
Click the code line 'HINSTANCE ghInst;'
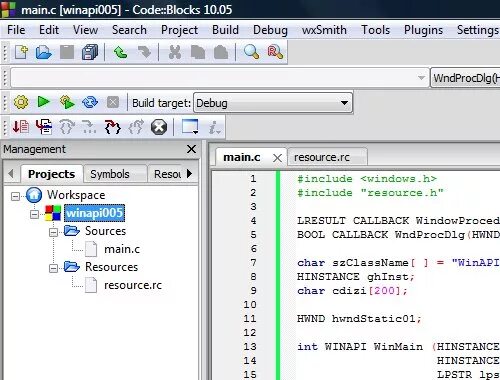[x=356, y=277]
